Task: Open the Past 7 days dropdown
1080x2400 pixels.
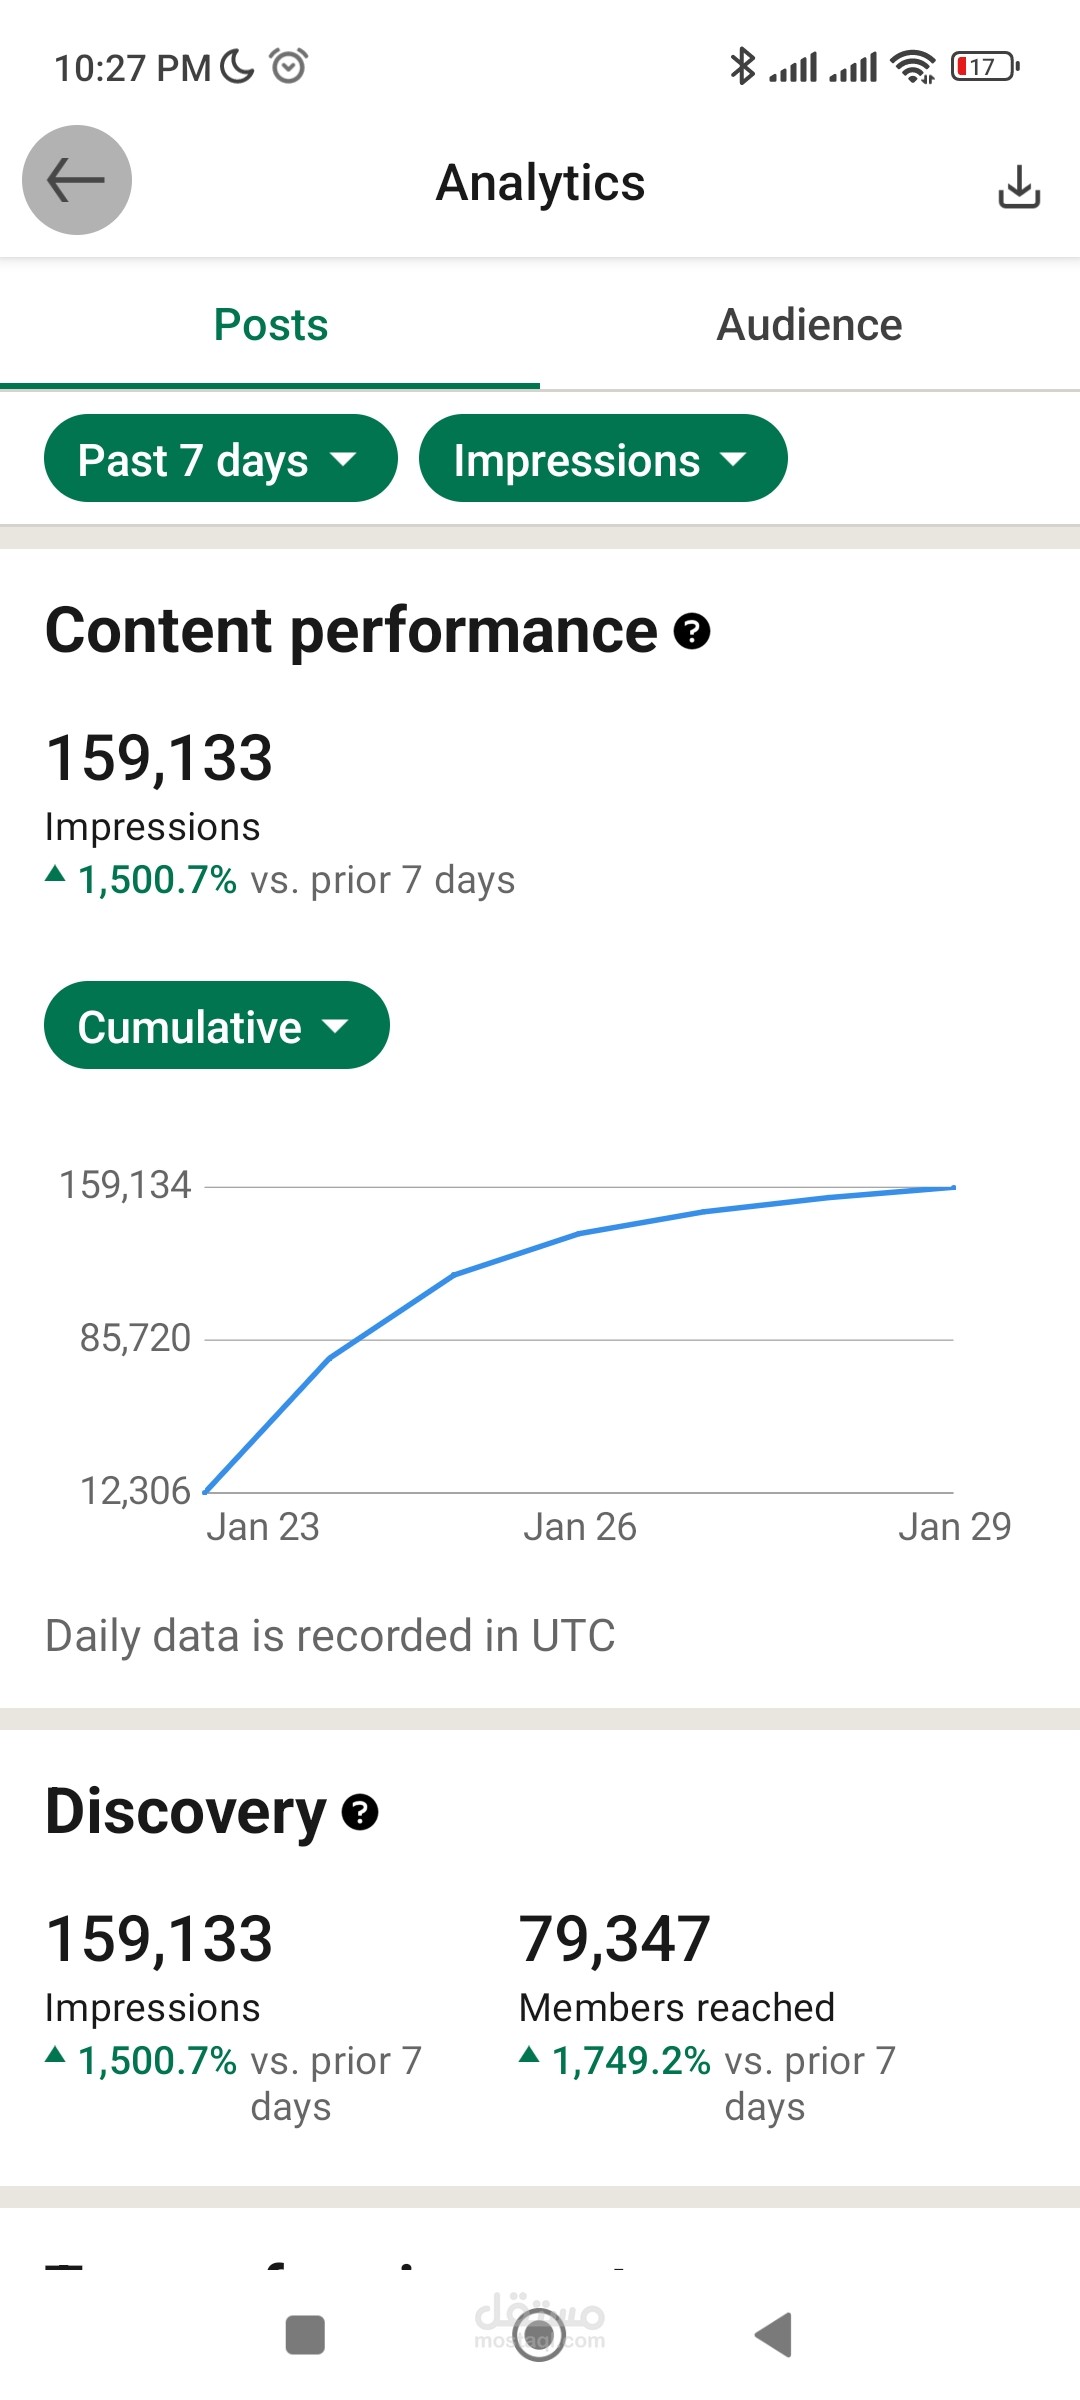Action: click(220, 459)
